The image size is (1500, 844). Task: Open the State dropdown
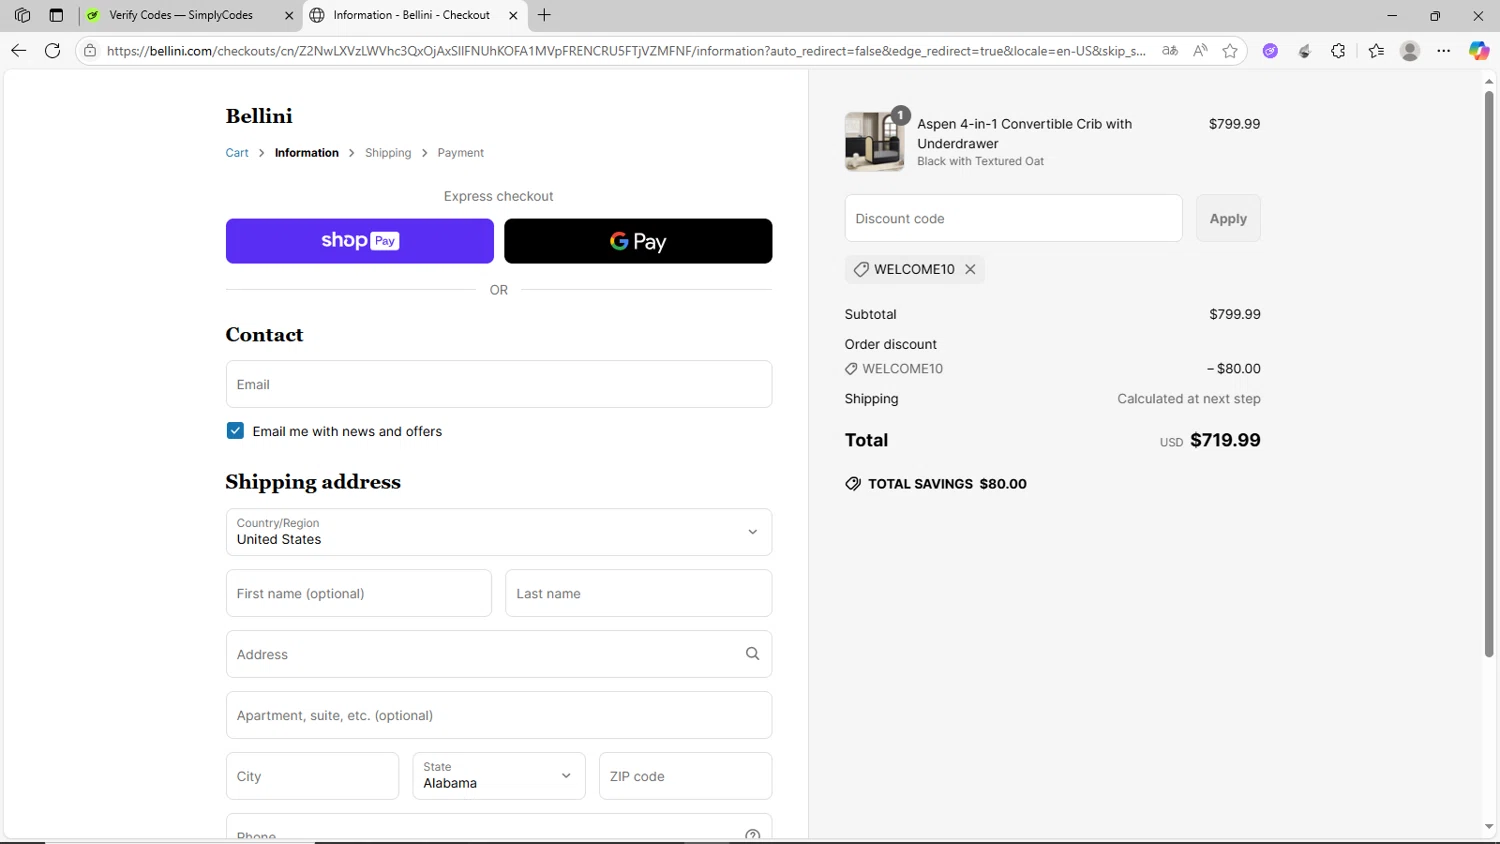click(499, 776)
